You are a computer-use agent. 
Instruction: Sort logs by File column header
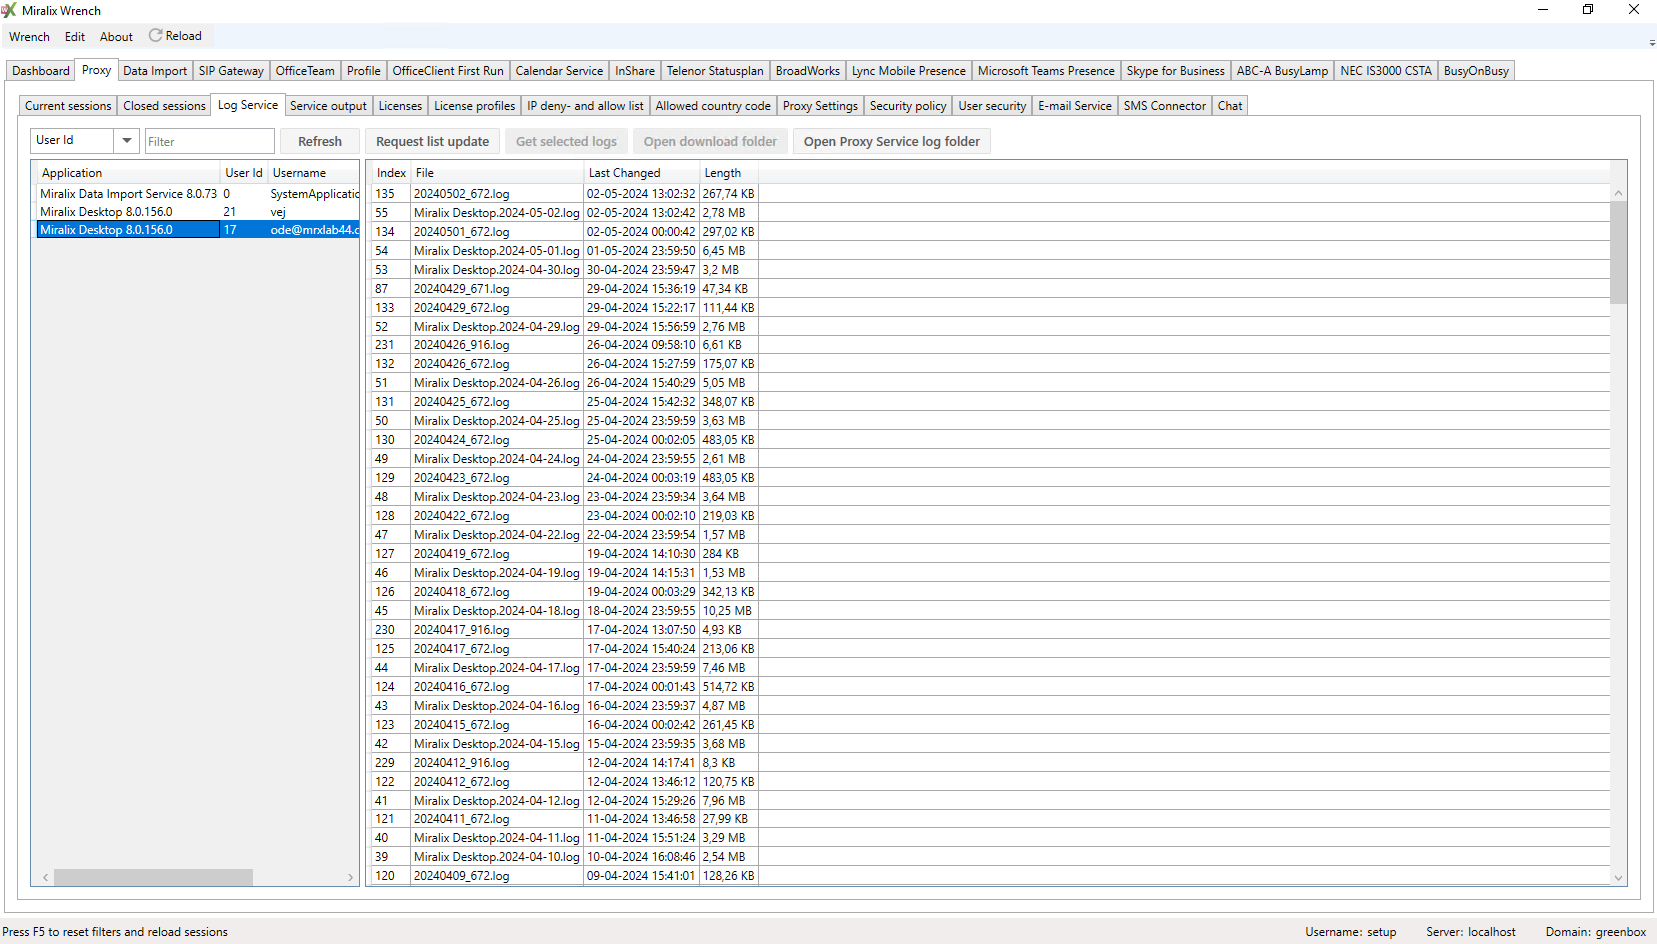(497, 173)
